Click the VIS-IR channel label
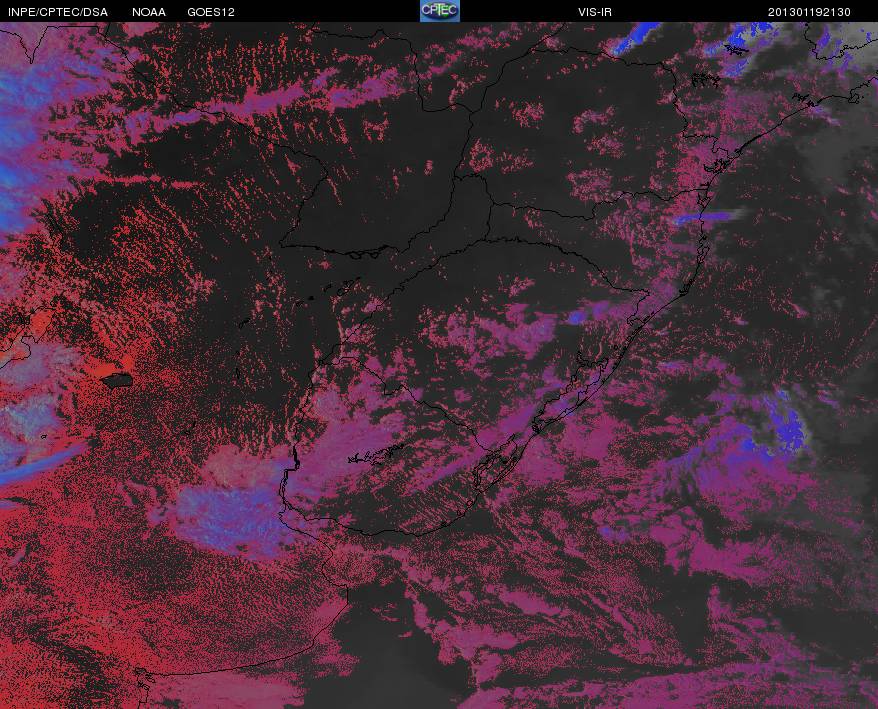Image resolution: width=878 pixels, height=709 pixels. [595, 12]
